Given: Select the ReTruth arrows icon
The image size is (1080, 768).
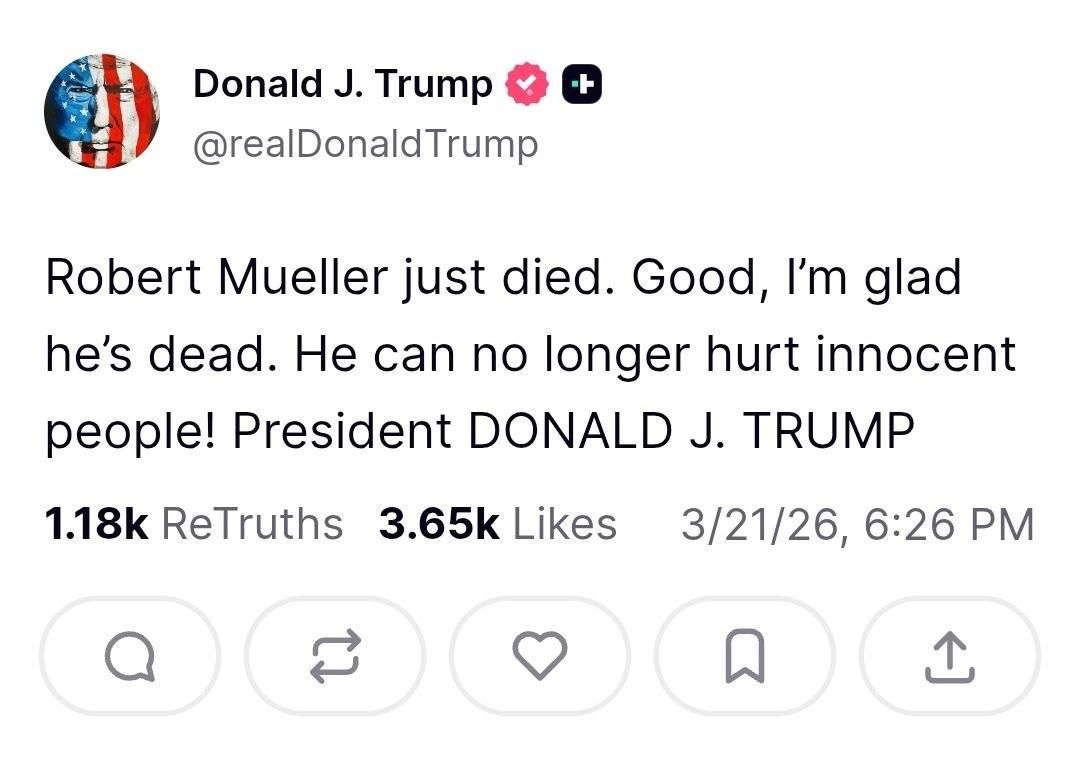Looking at the screenshot, I should pos(335,657).
